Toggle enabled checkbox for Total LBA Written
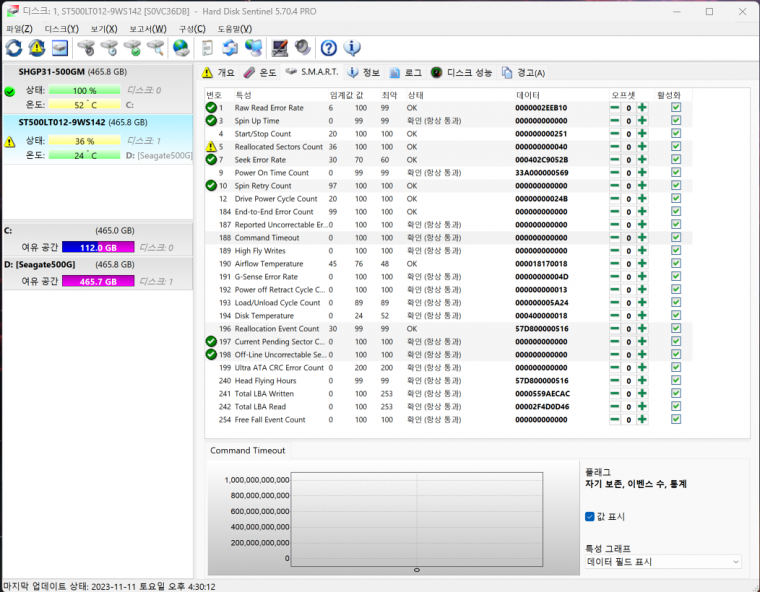The width and height of the screenshot is (760, 592). point(676,393)
